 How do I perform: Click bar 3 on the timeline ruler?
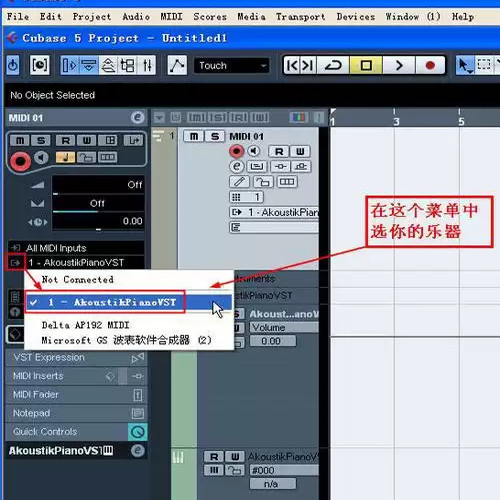tap(396, 121)
